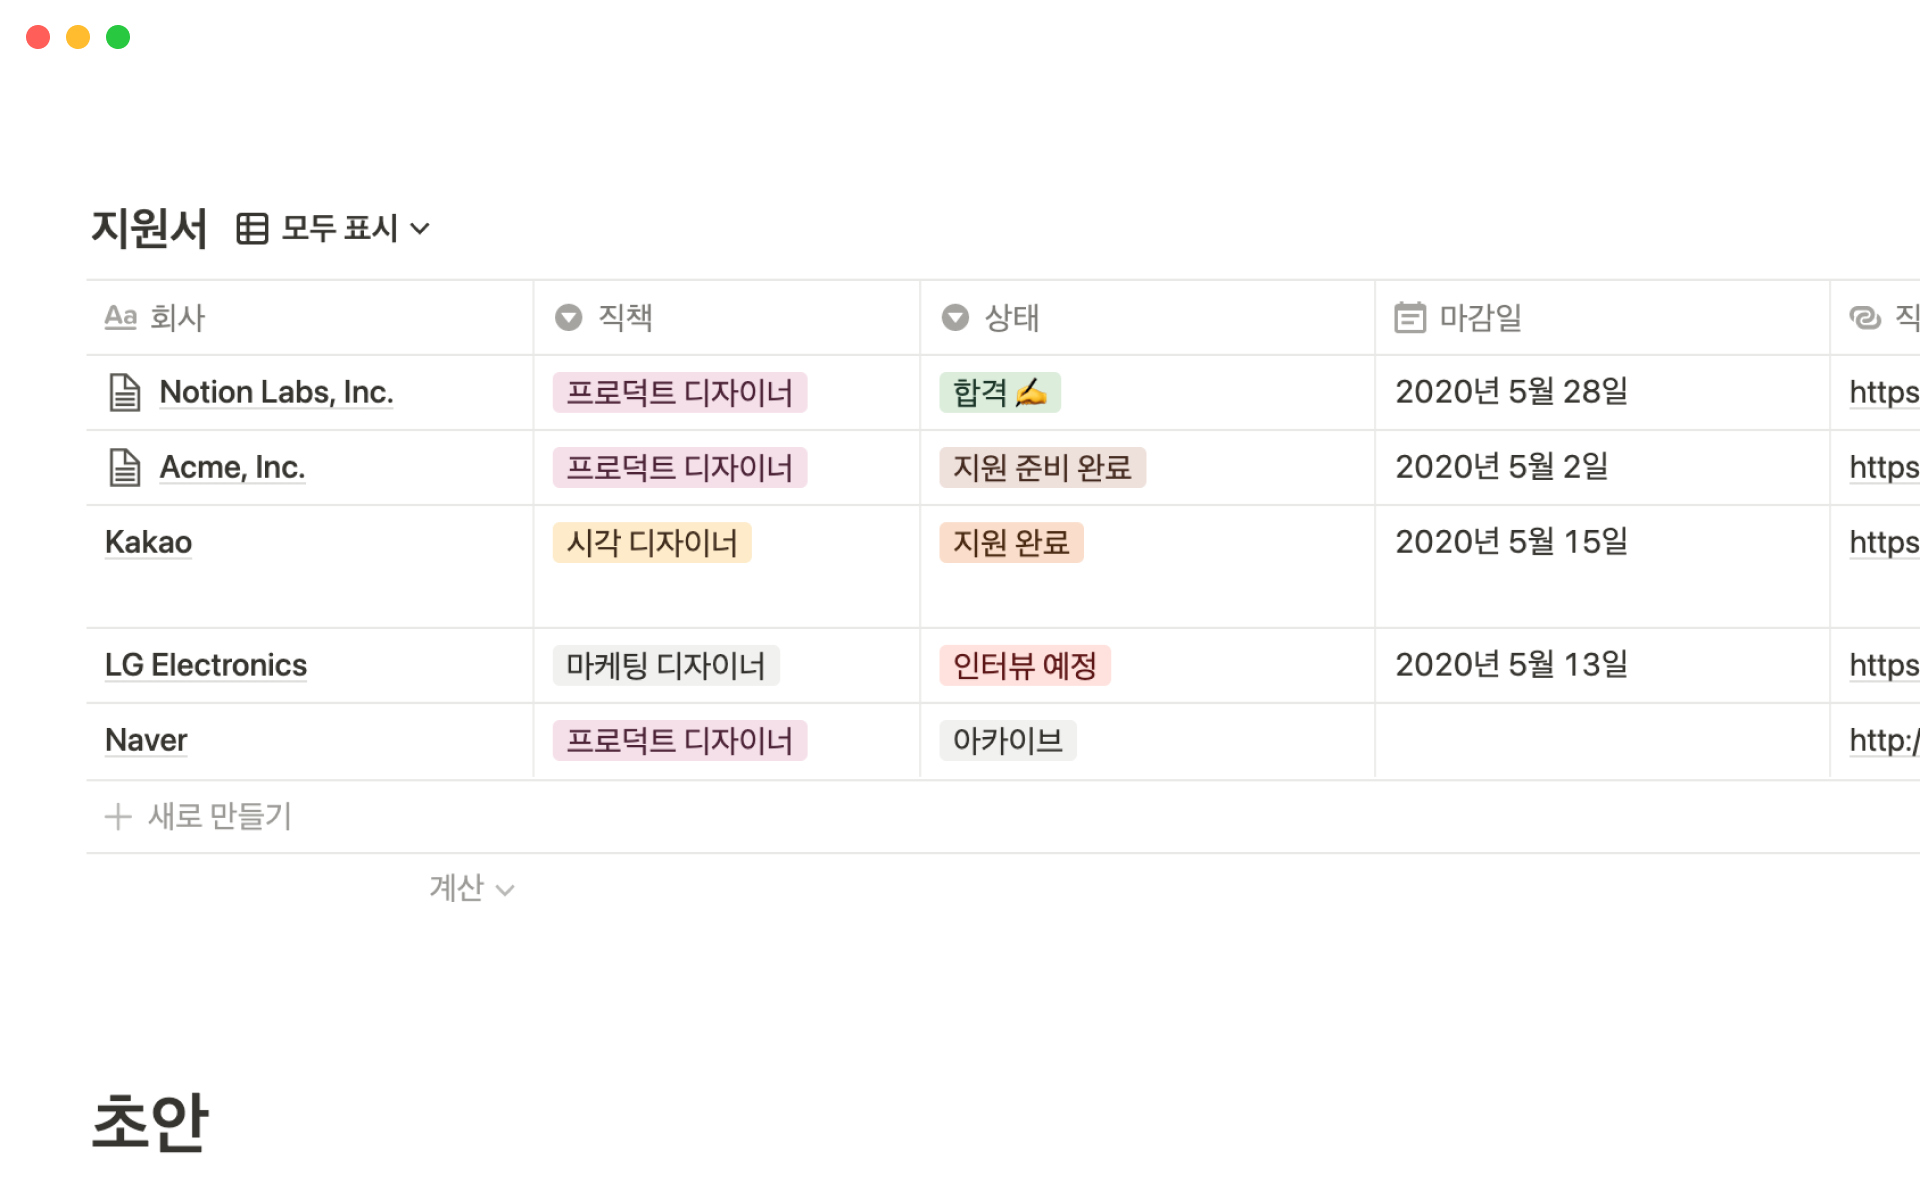Screen dimensions: 1920x1200
Task: Click the empty deadline cell for Naver
Action: click(1600, 740)
